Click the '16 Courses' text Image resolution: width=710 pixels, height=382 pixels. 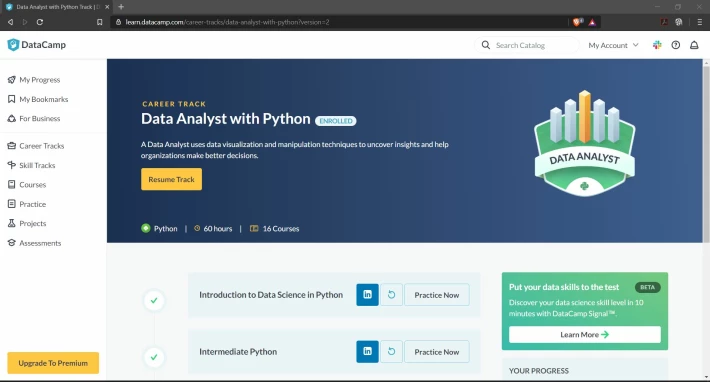[x=281, y=229]
